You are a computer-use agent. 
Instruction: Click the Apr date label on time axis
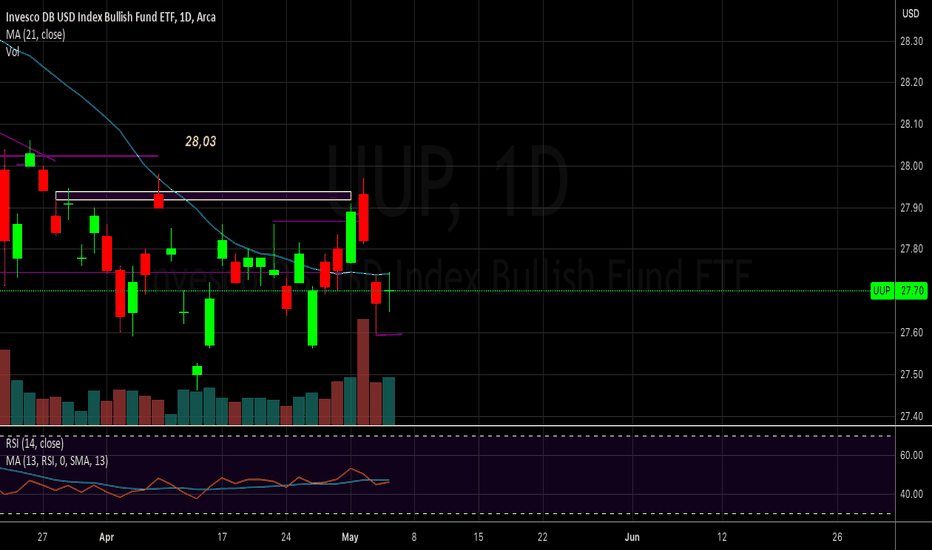(x=106, y=537)
